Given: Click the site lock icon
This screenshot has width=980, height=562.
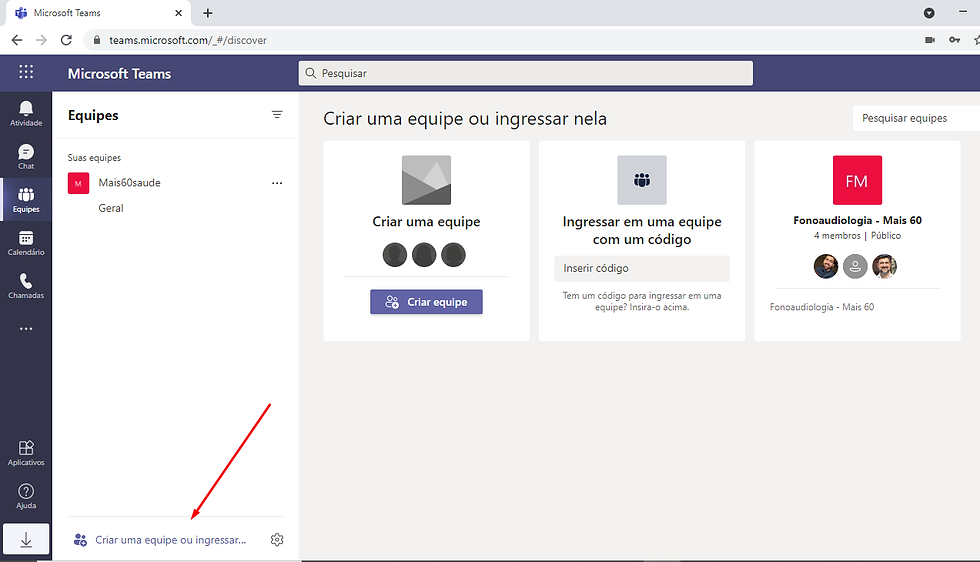Looking at the screenshot, I should coord(96,40).
